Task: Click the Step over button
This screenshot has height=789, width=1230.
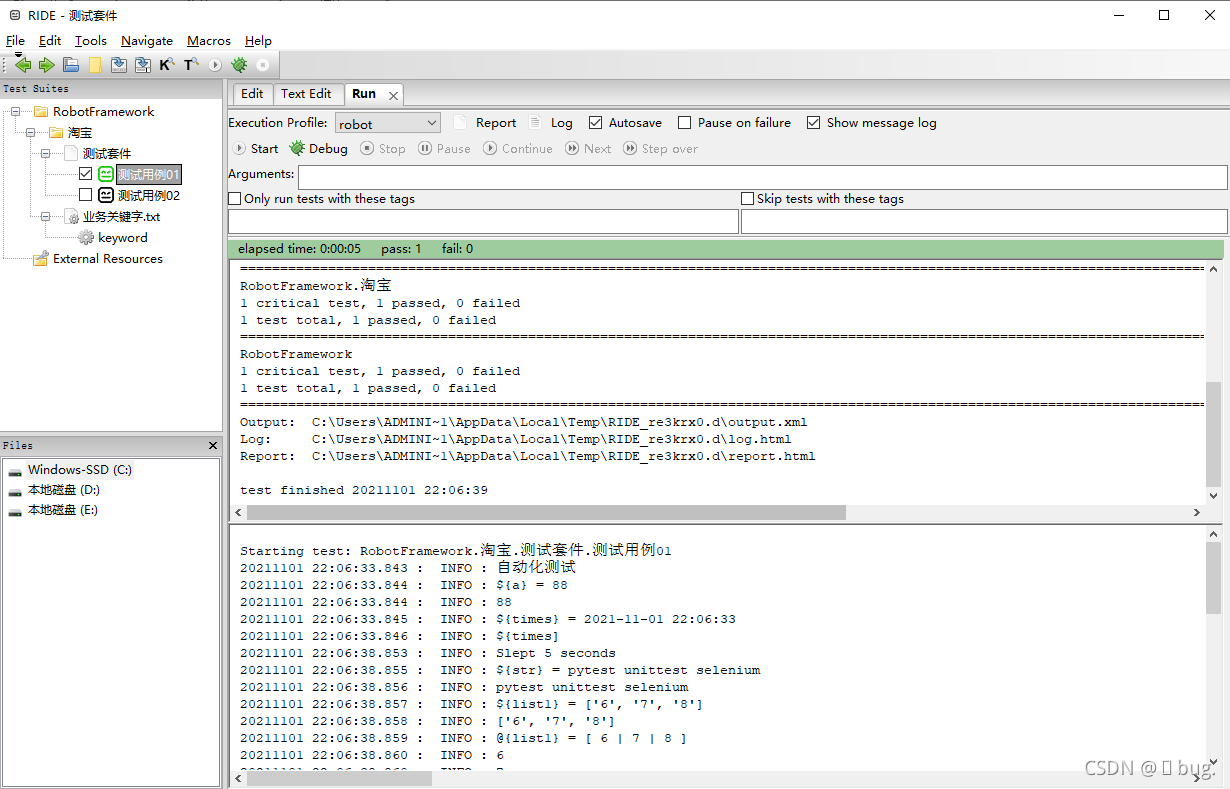Action: pyautogui.click(x=661, y=149)
